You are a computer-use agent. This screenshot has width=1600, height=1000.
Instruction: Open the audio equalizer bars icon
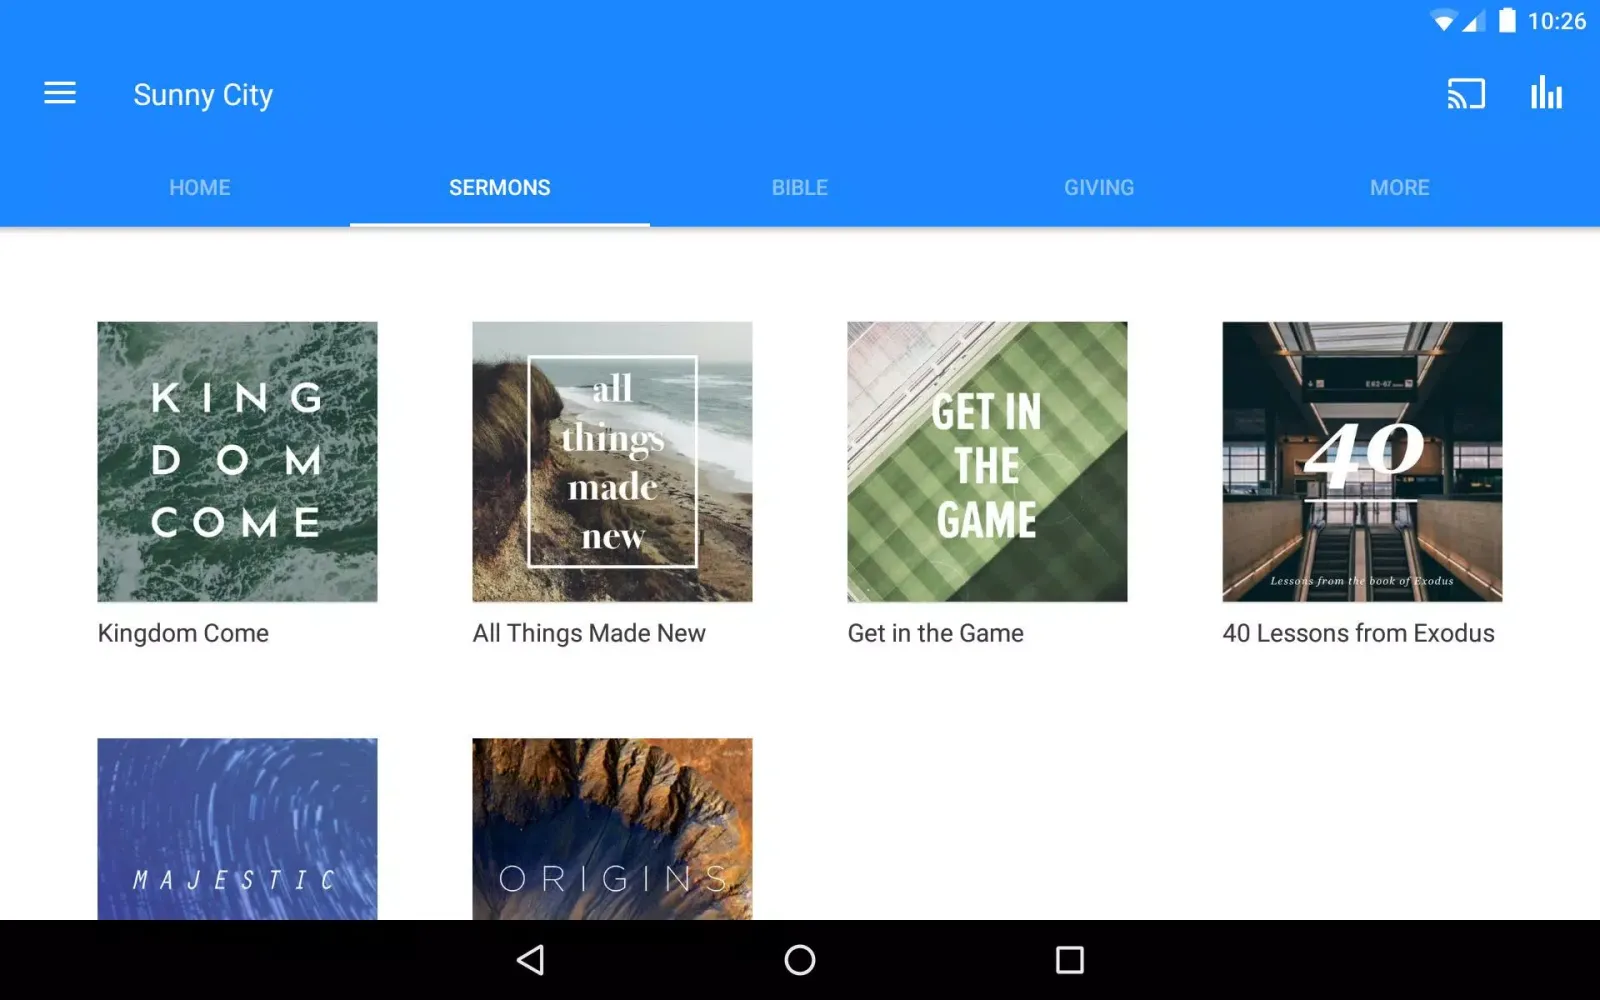tap(1546, 94)
